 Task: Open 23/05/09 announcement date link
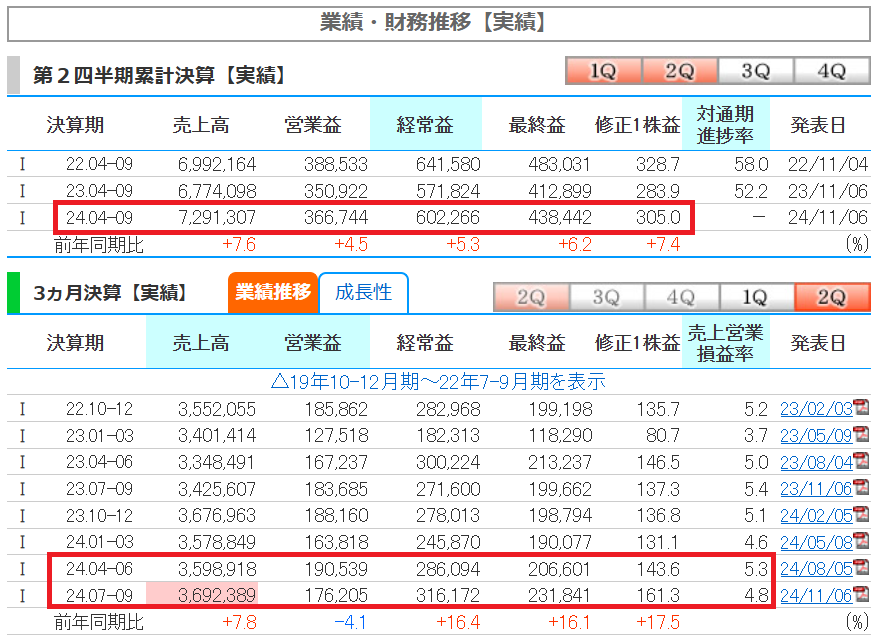point(816,436)
